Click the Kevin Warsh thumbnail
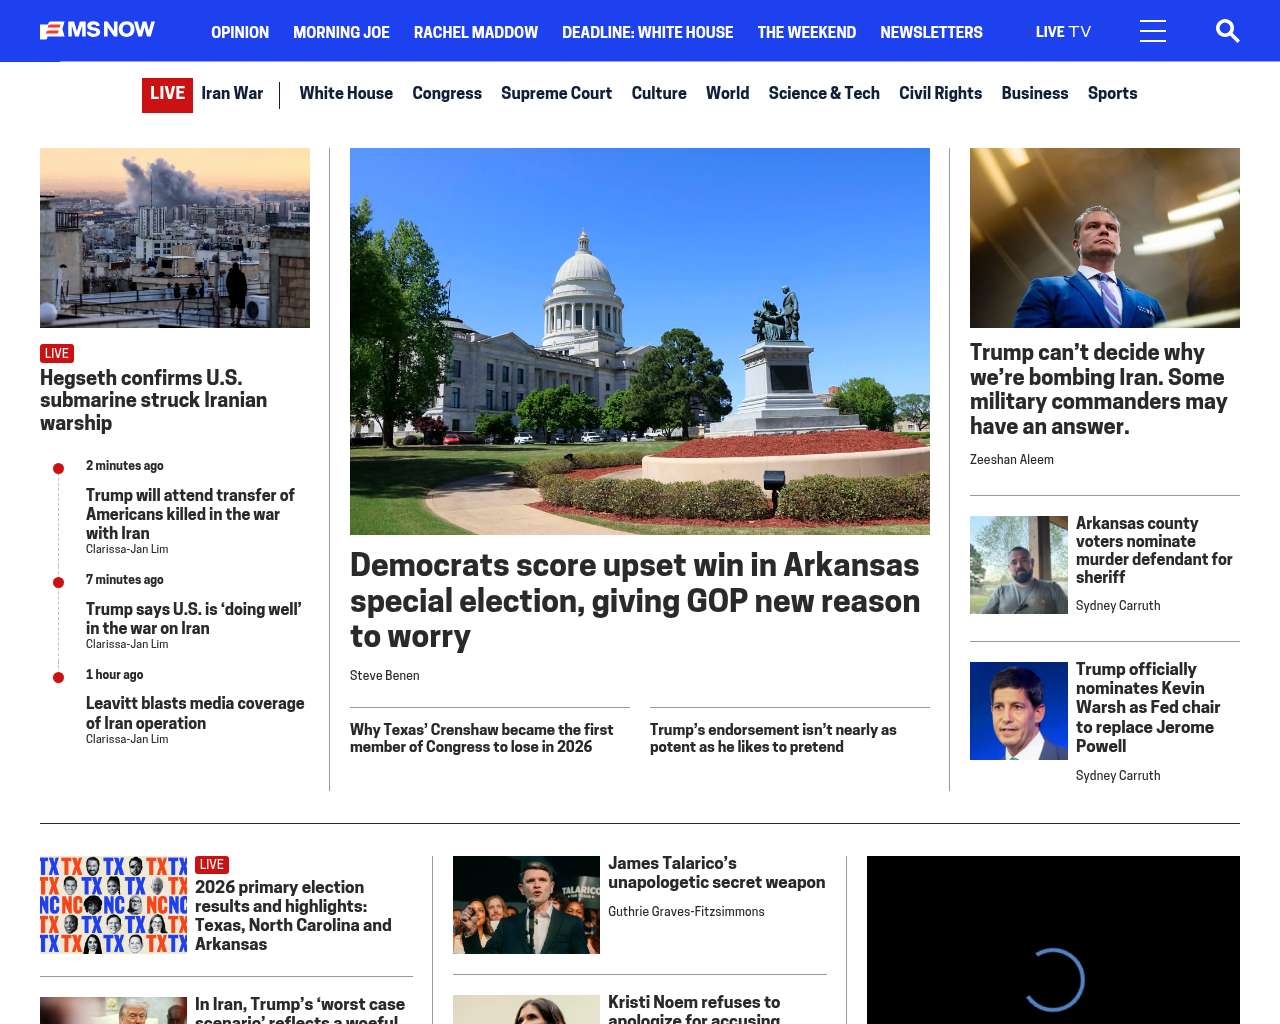Image resolution: width=1280 pixels, height=1024 pixels. (1018, 711)
